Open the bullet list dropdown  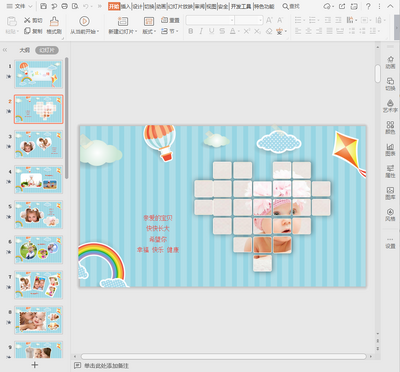tap(300, 20)
